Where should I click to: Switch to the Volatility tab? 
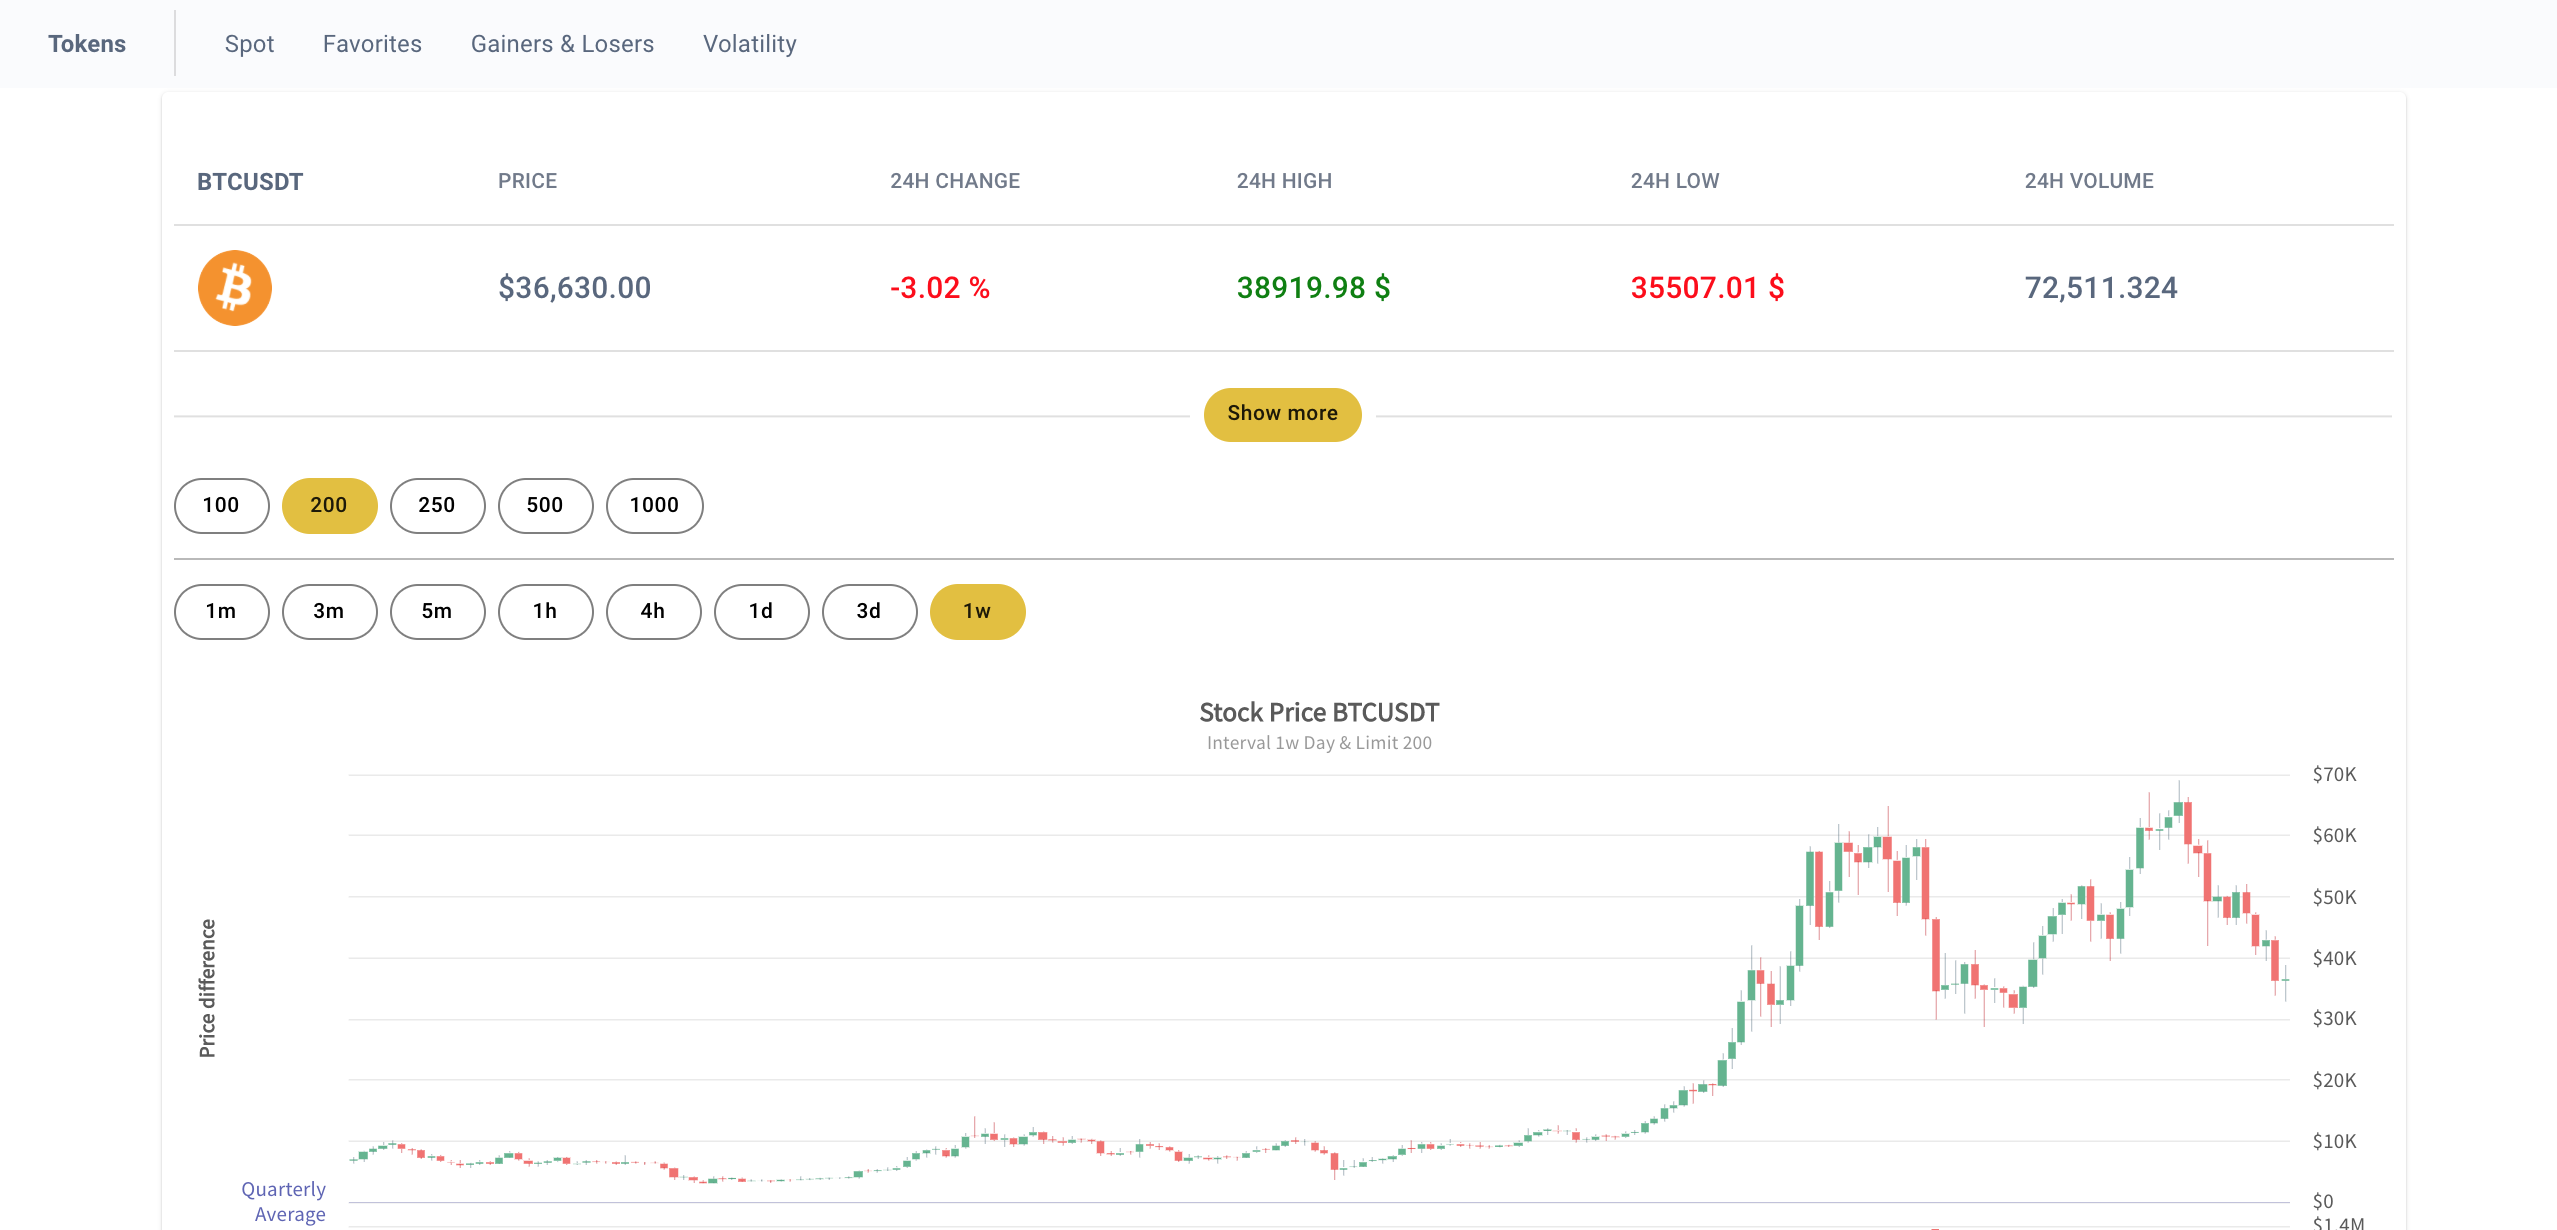pyautogui.click(x=749, y=43)
